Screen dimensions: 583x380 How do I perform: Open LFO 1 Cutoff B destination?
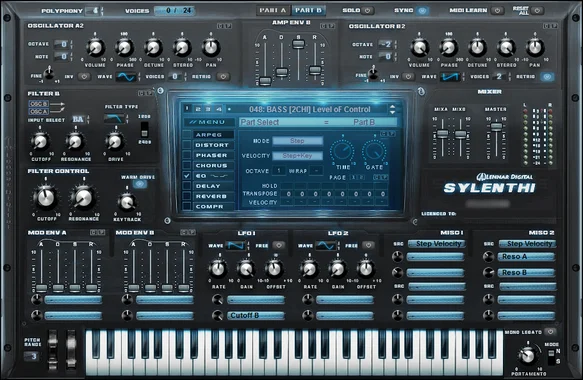[256, 315]
